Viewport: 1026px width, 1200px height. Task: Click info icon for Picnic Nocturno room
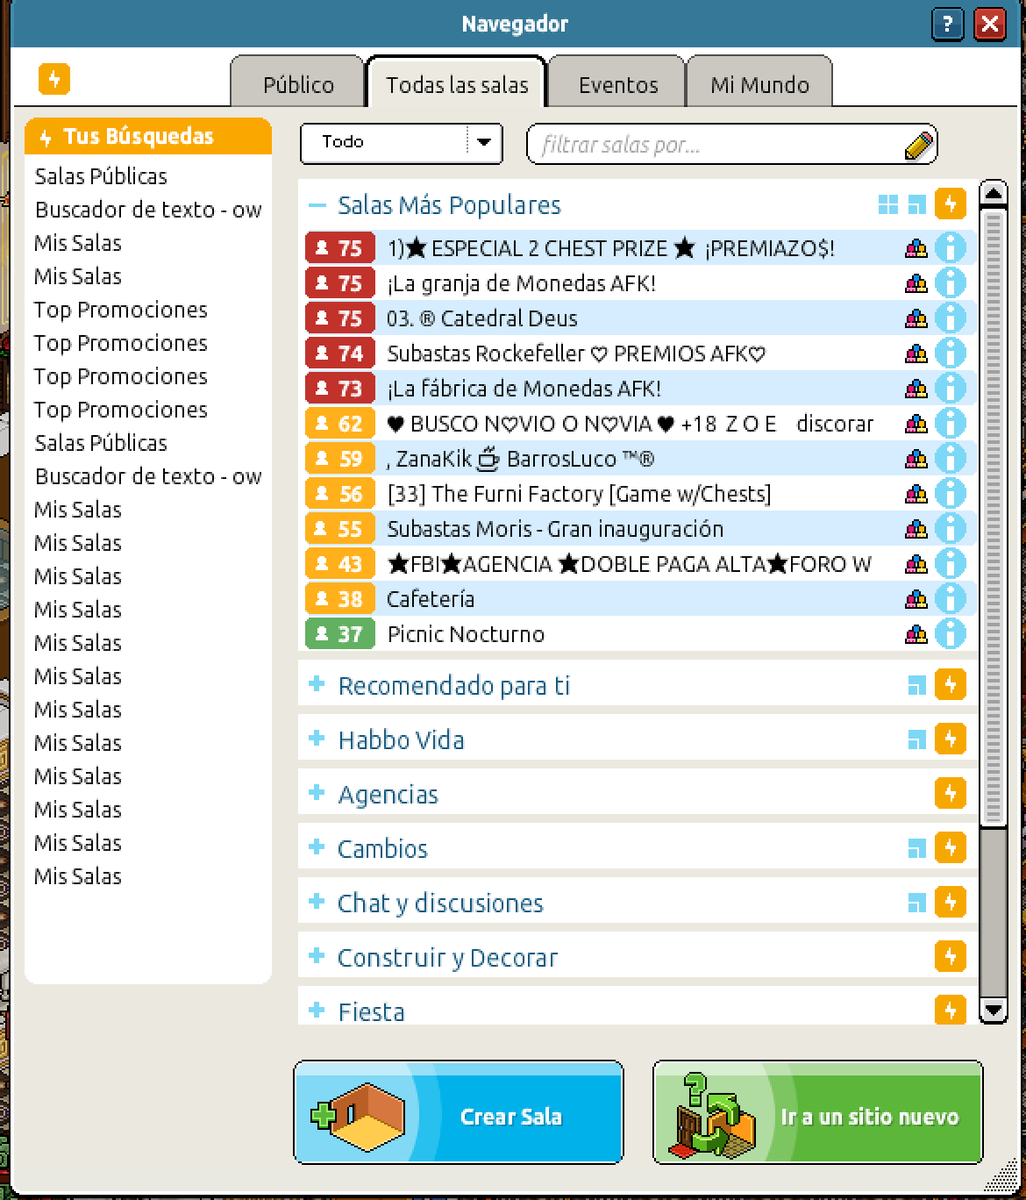950,633
